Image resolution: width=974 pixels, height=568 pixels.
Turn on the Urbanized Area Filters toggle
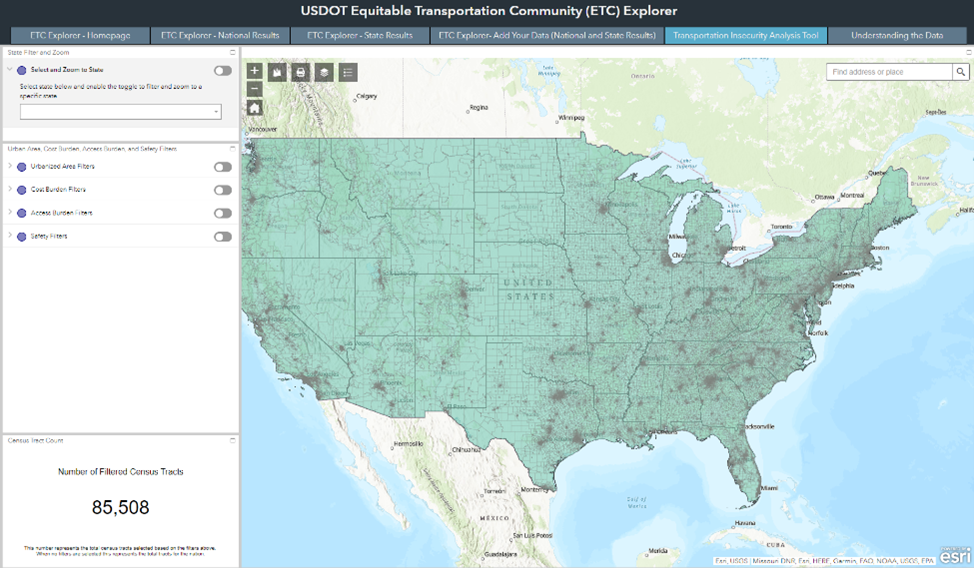222,167
